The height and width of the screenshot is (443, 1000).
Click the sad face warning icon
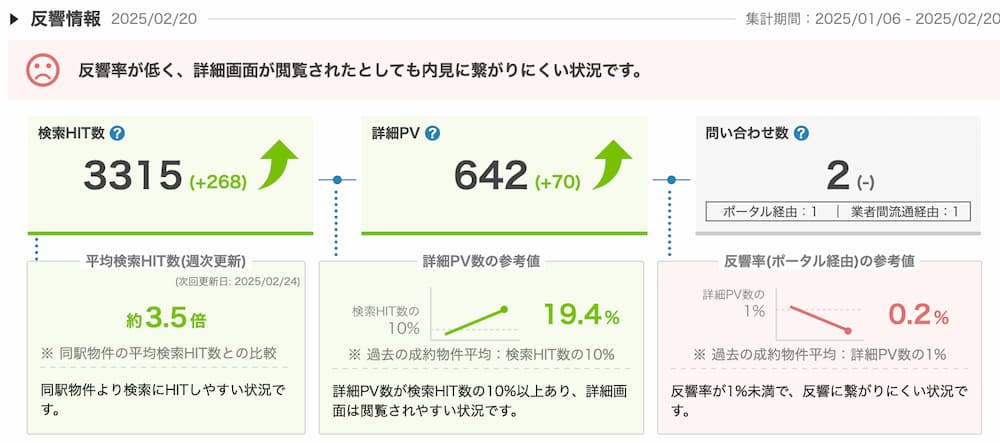pos(43,70)
